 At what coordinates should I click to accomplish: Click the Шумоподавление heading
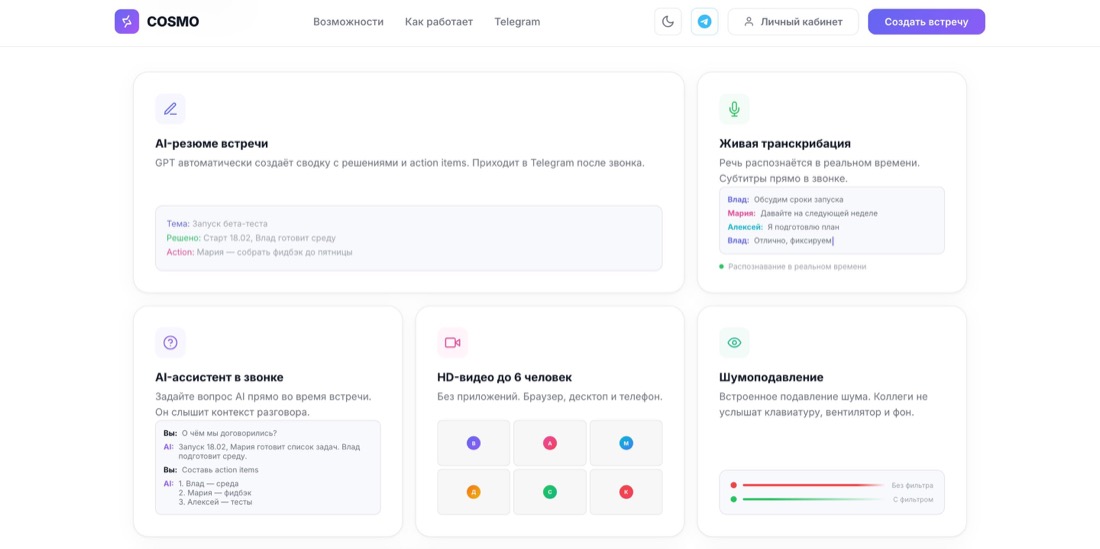pyautogui.click(x=771, y=377)
